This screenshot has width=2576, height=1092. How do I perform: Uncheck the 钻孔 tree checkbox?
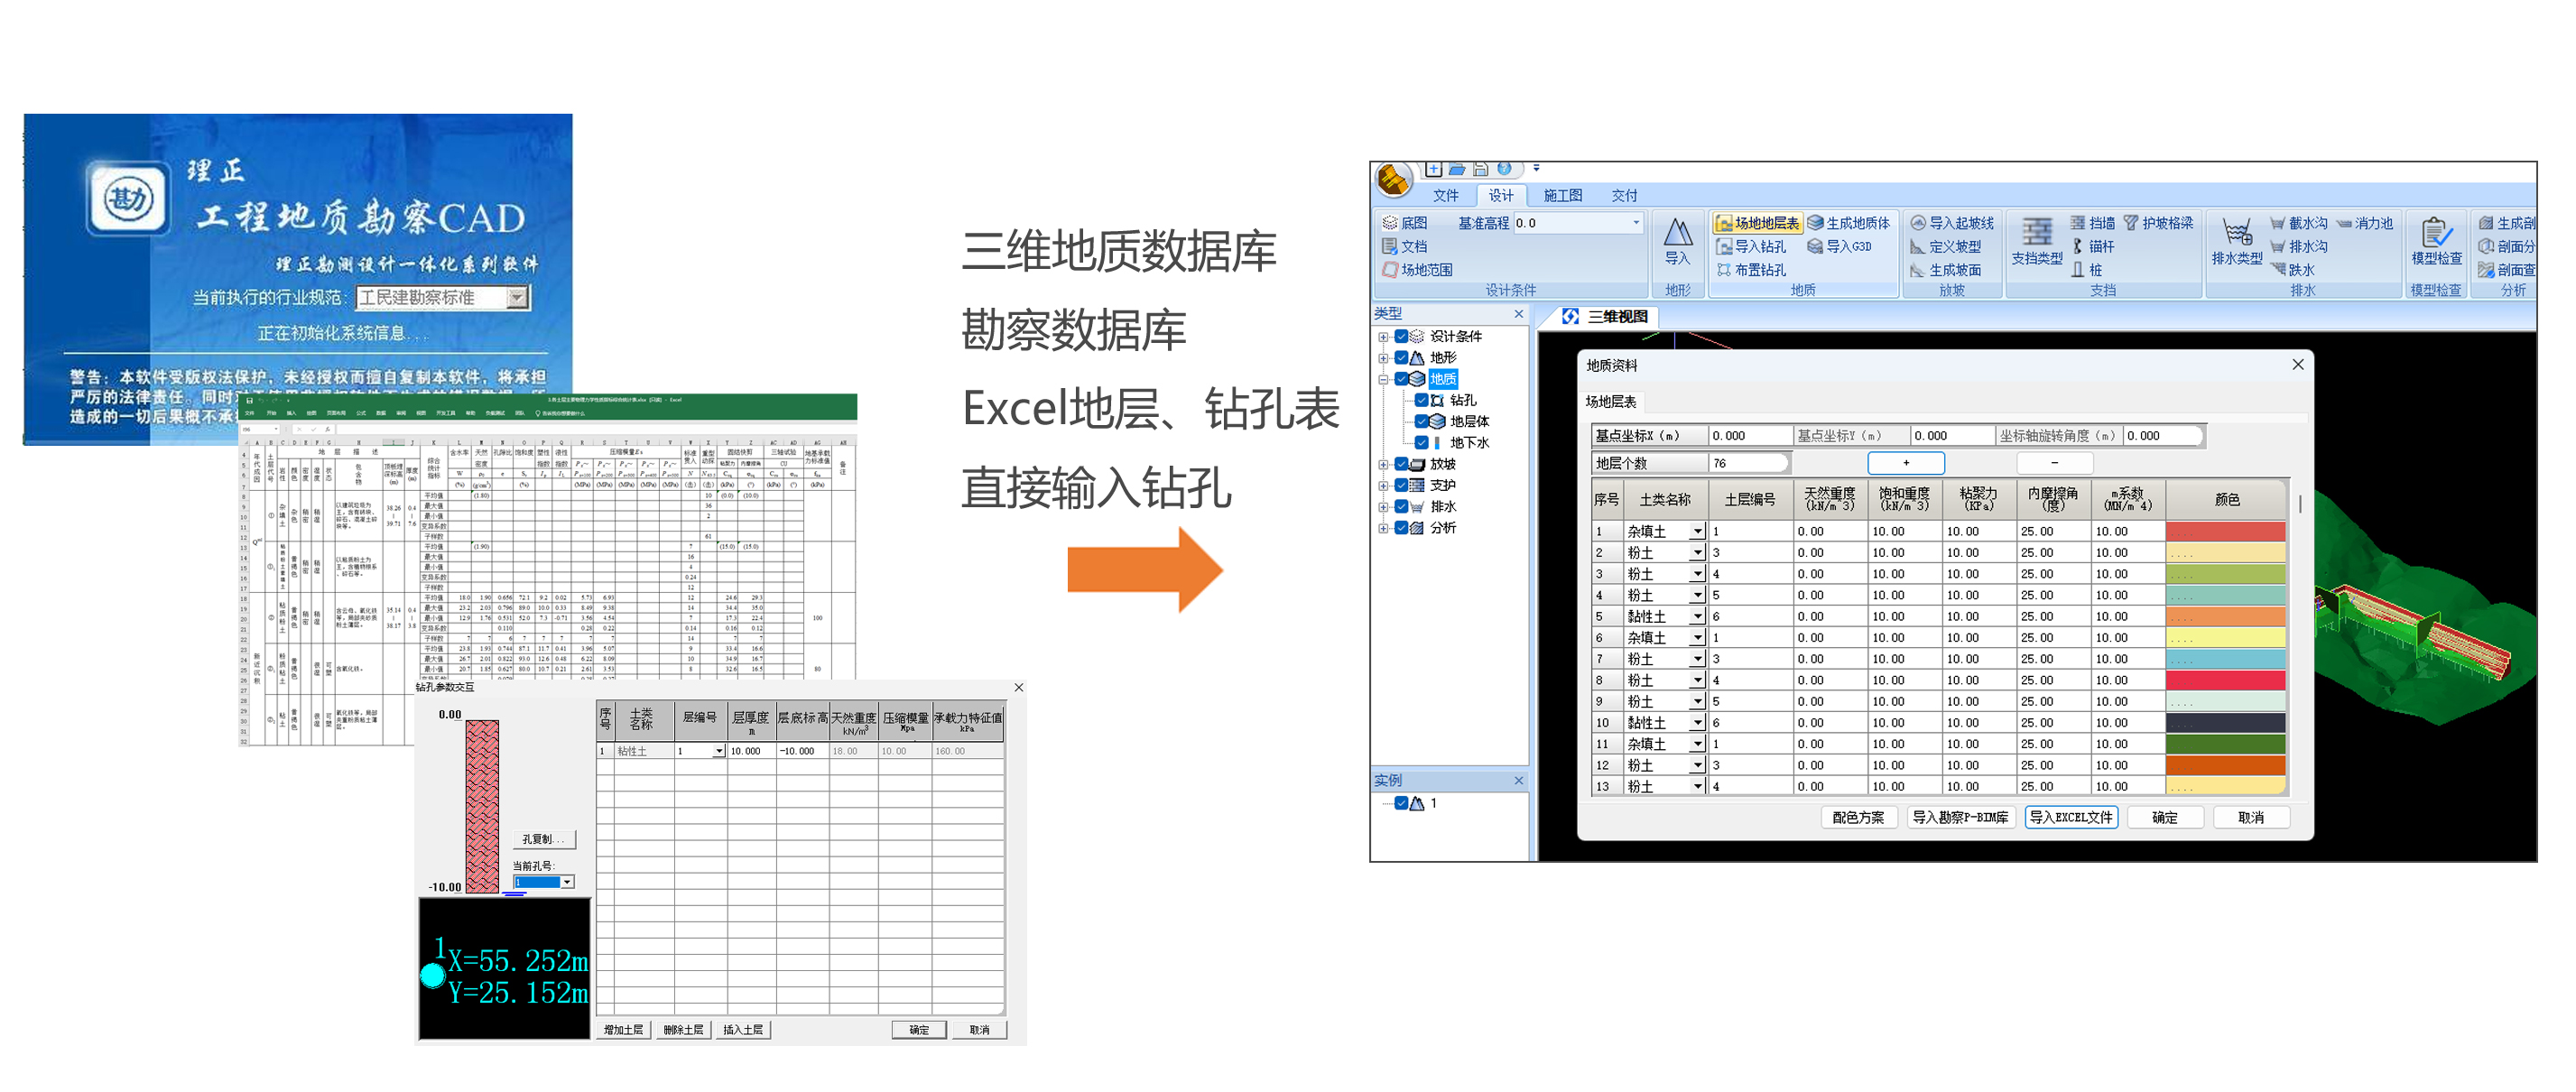point(1421,400)
